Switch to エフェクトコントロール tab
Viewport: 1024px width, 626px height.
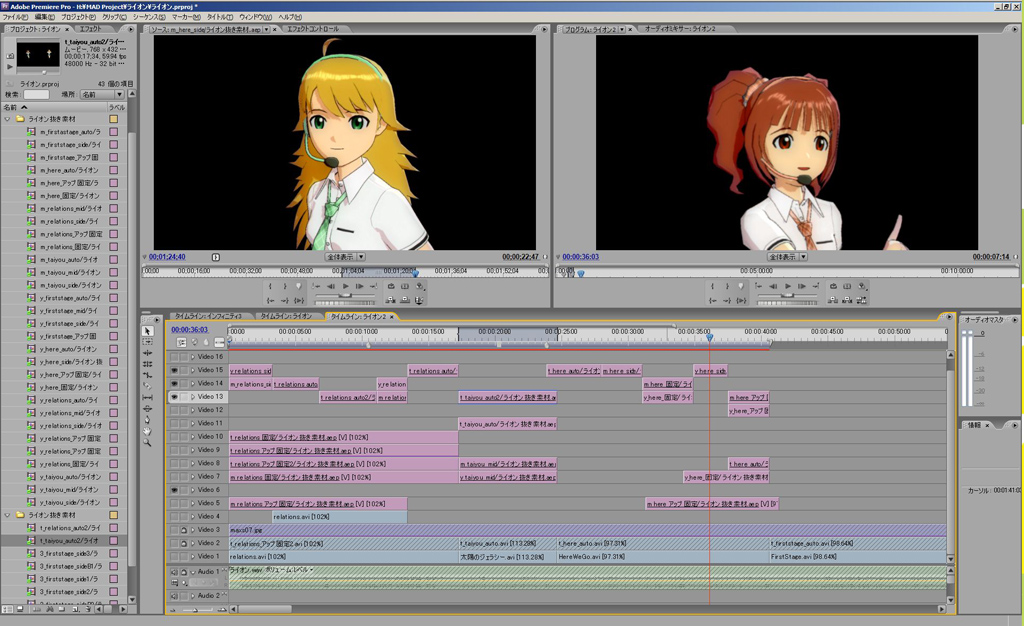(313, 29)
